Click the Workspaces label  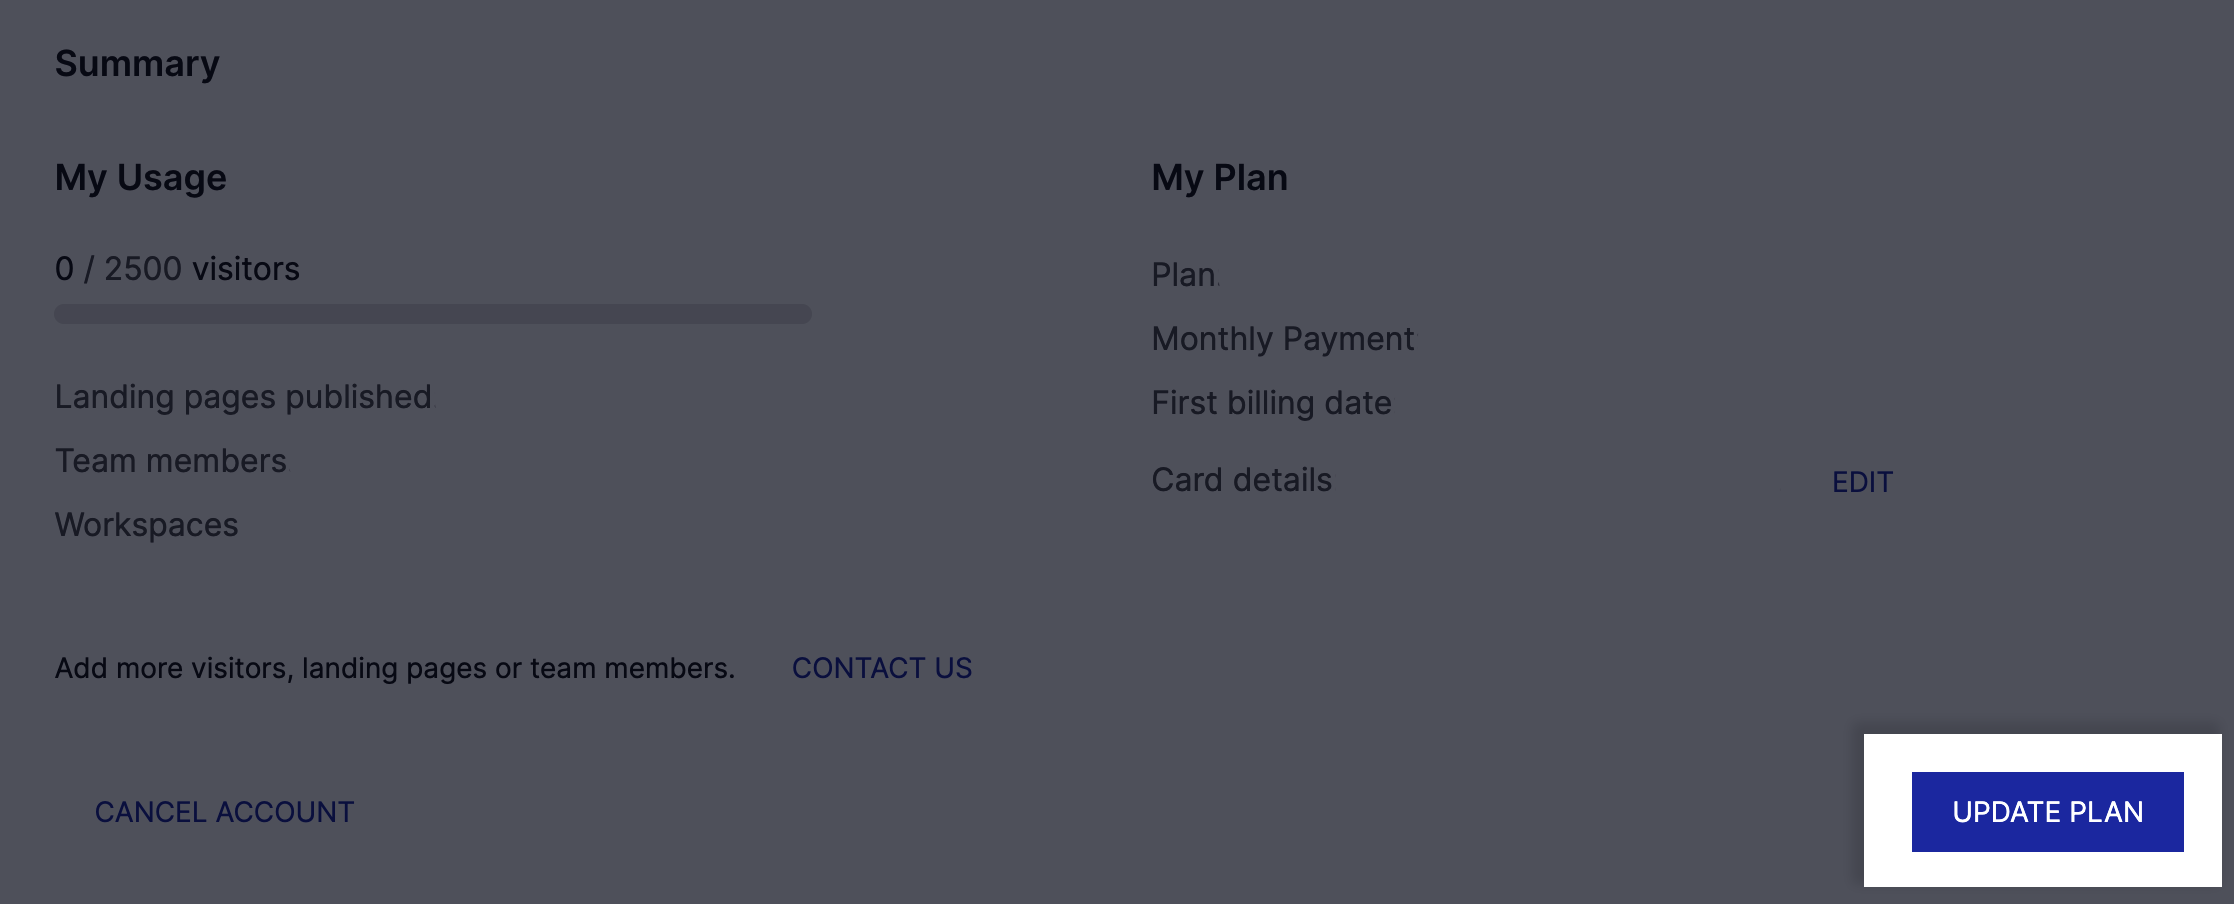(x=147, y=525)
